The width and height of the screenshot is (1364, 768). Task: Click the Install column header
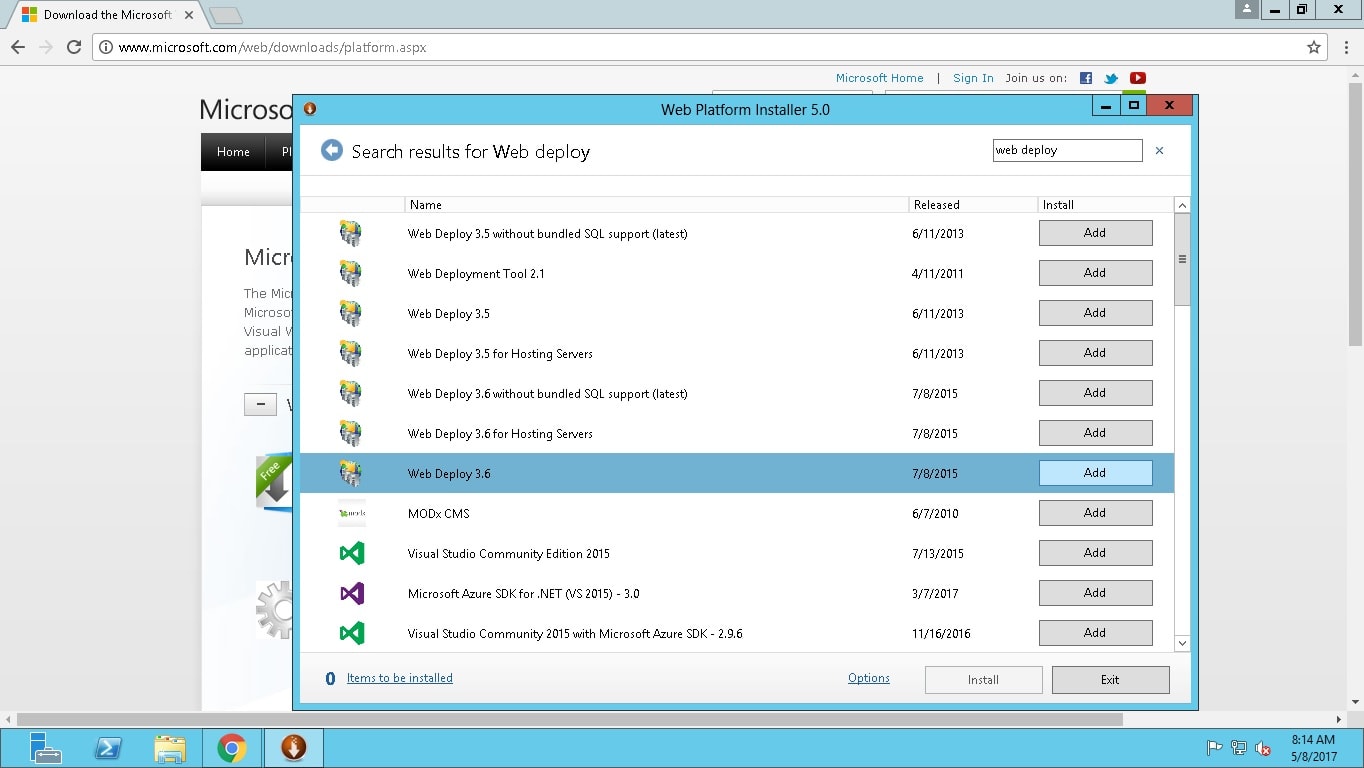click(x=1106, y=204)
